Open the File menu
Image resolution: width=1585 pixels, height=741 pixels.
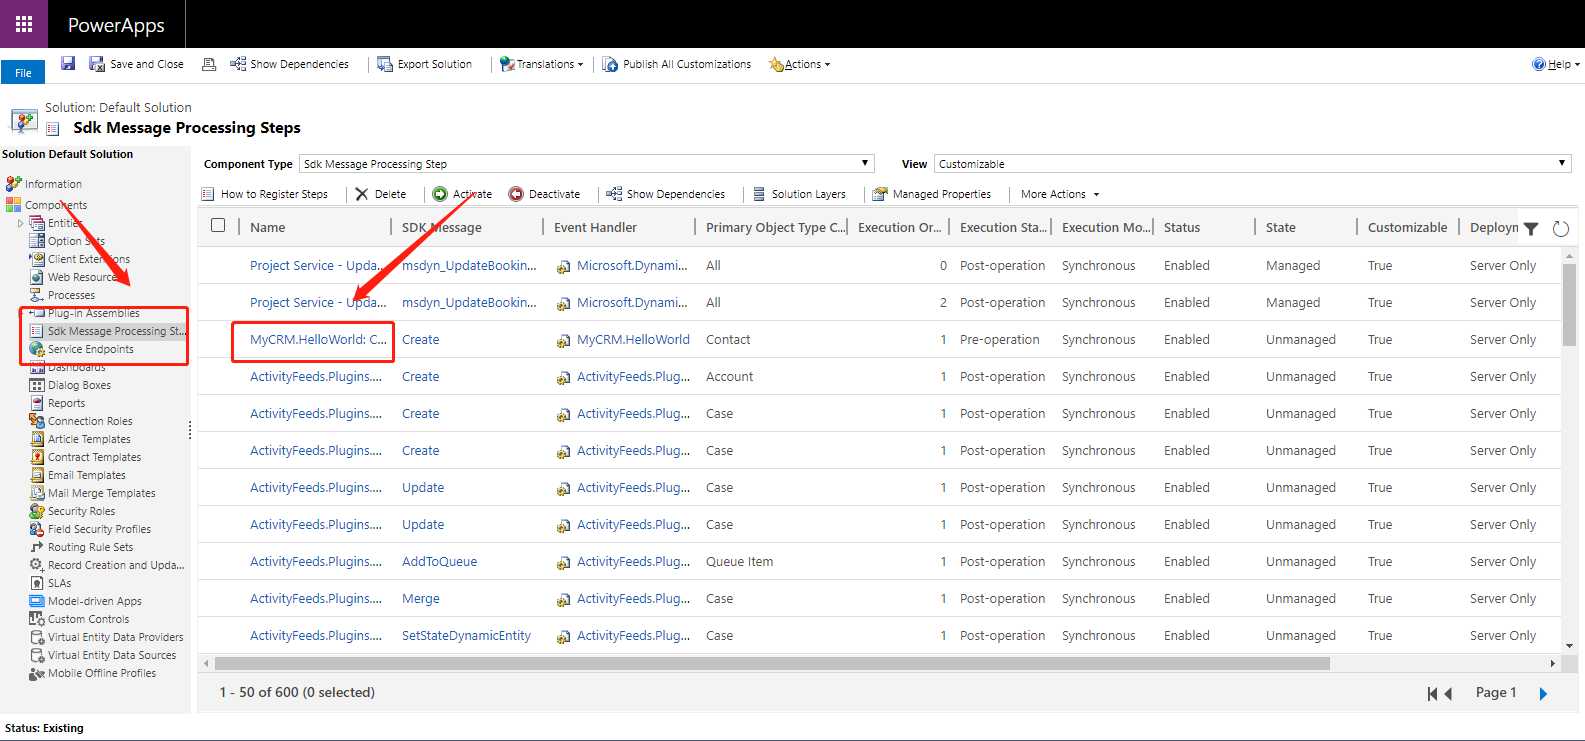23,73
